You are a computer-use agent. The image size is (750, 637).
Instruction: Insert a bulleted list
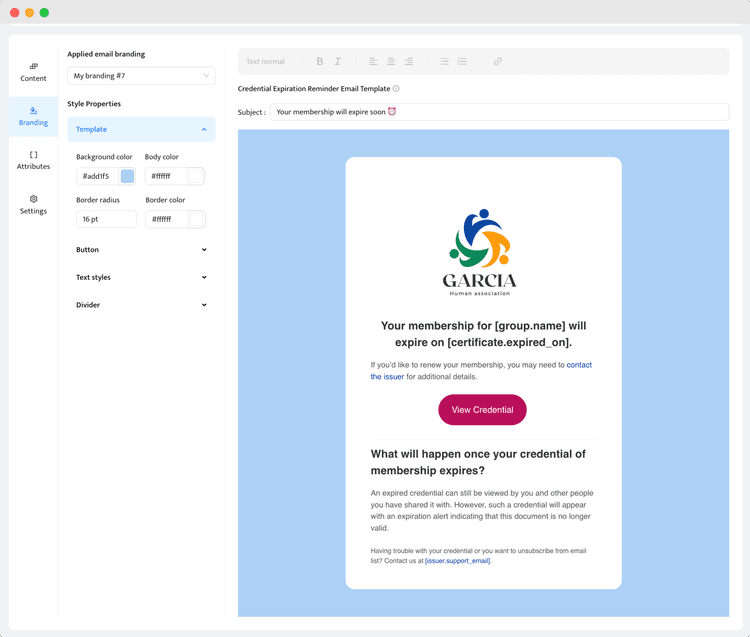(445, 62)
